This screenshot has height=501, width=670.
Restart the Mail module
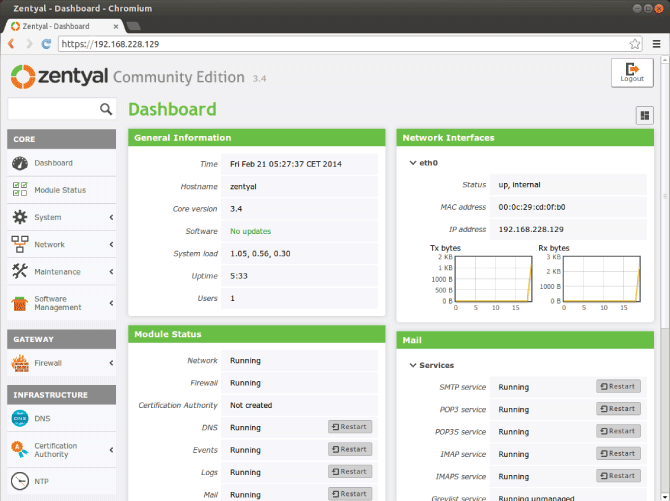coord(350,494)
